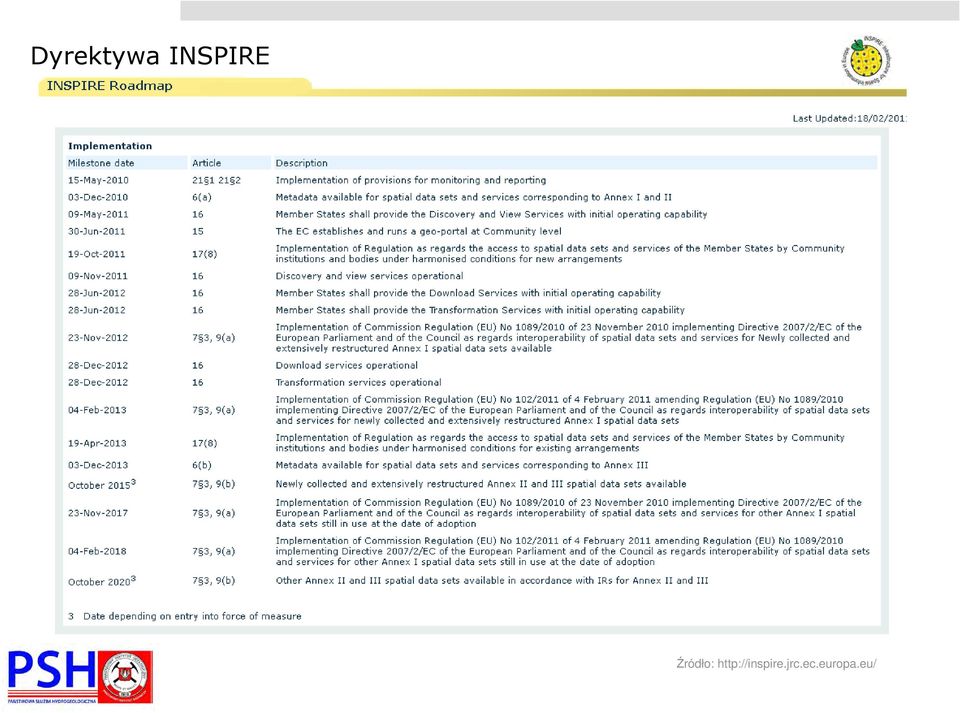Select the '30-Jun-2011' milestone date
The width and height of the screenshot is (960, 713).
point(97,231)
